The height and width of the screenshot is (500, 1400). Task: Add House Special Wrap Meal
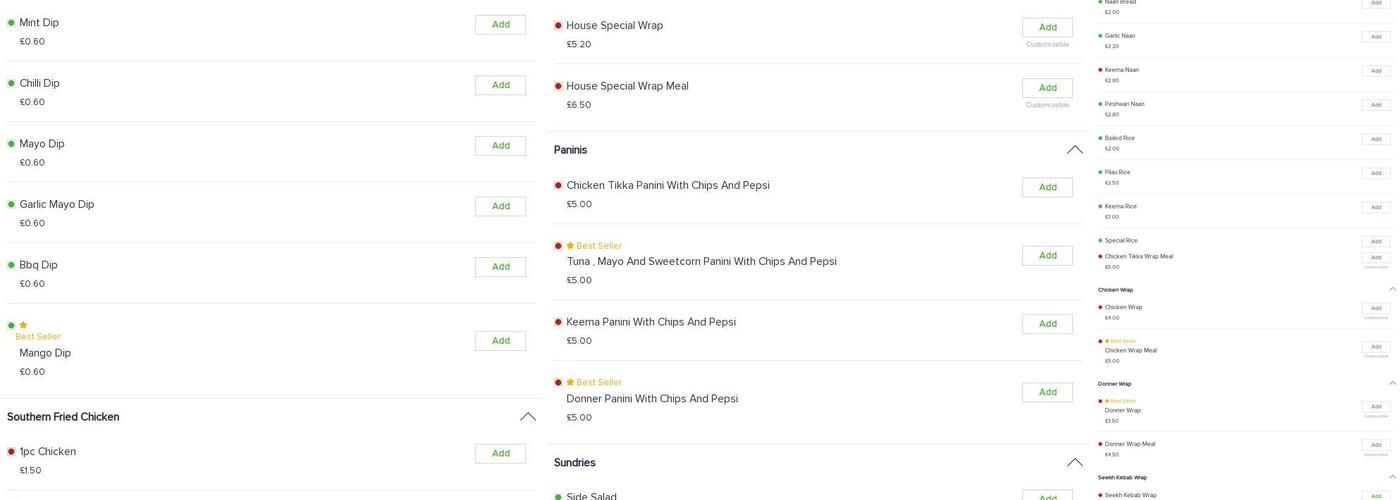click(1047, 88)
